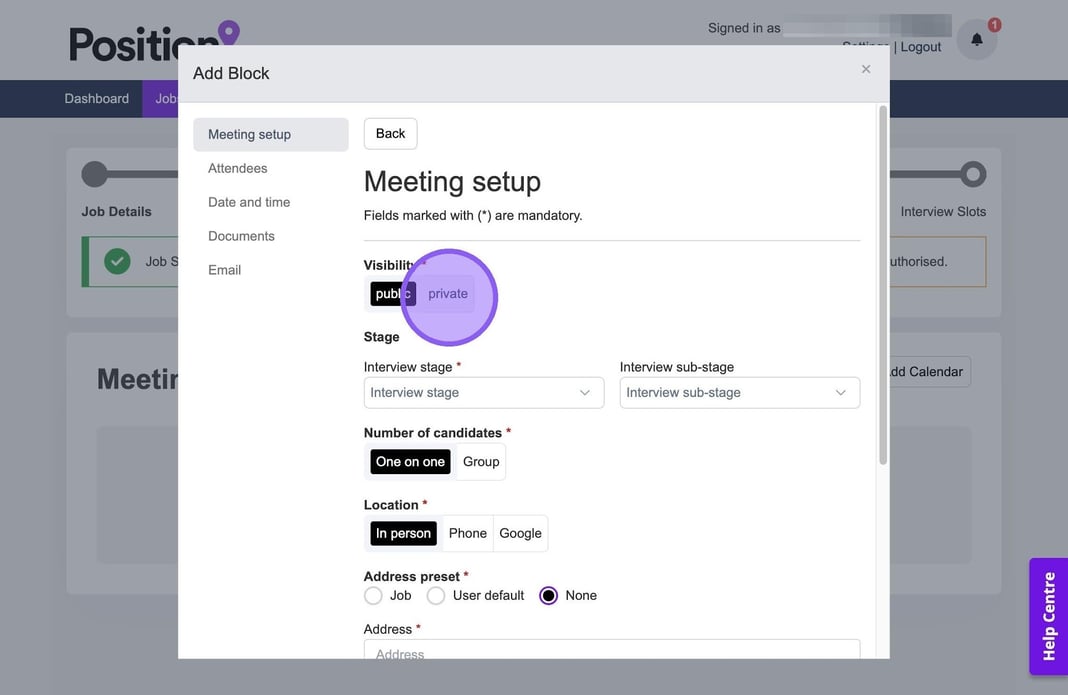The image size is (1068, 695).
Task: Select the Job address preset radio
Action: [374, 596]
